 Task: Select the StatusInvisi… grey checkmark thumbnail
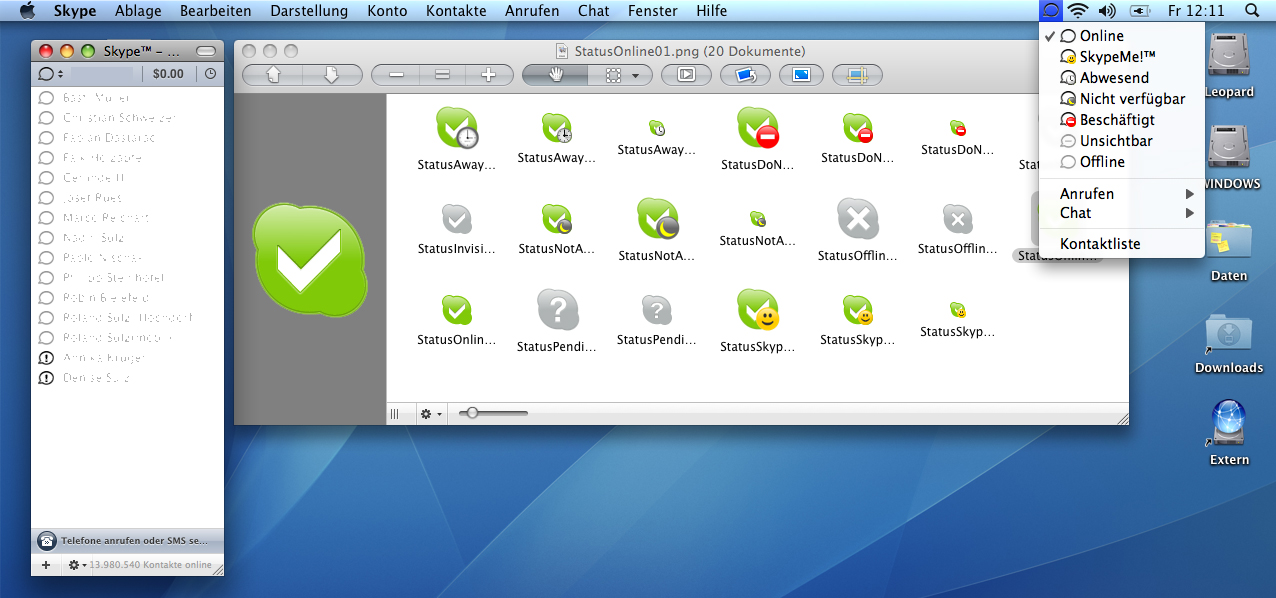457,218
